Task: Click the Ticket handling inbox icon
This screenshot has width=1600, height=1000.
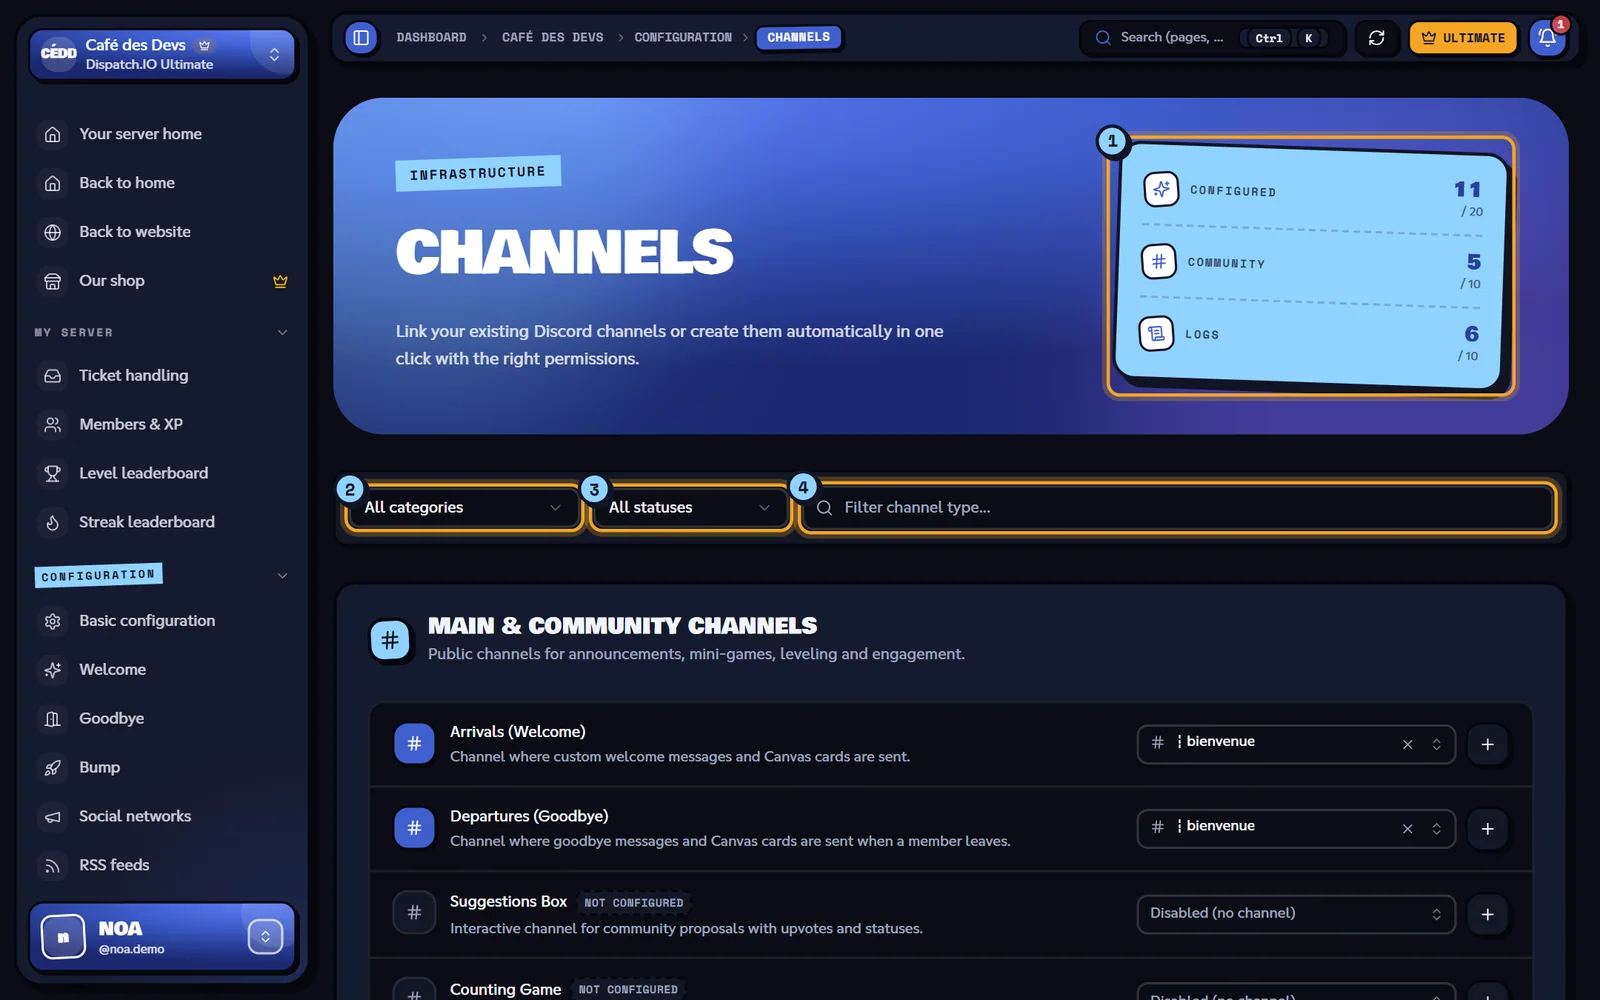Action: [53, 376]
